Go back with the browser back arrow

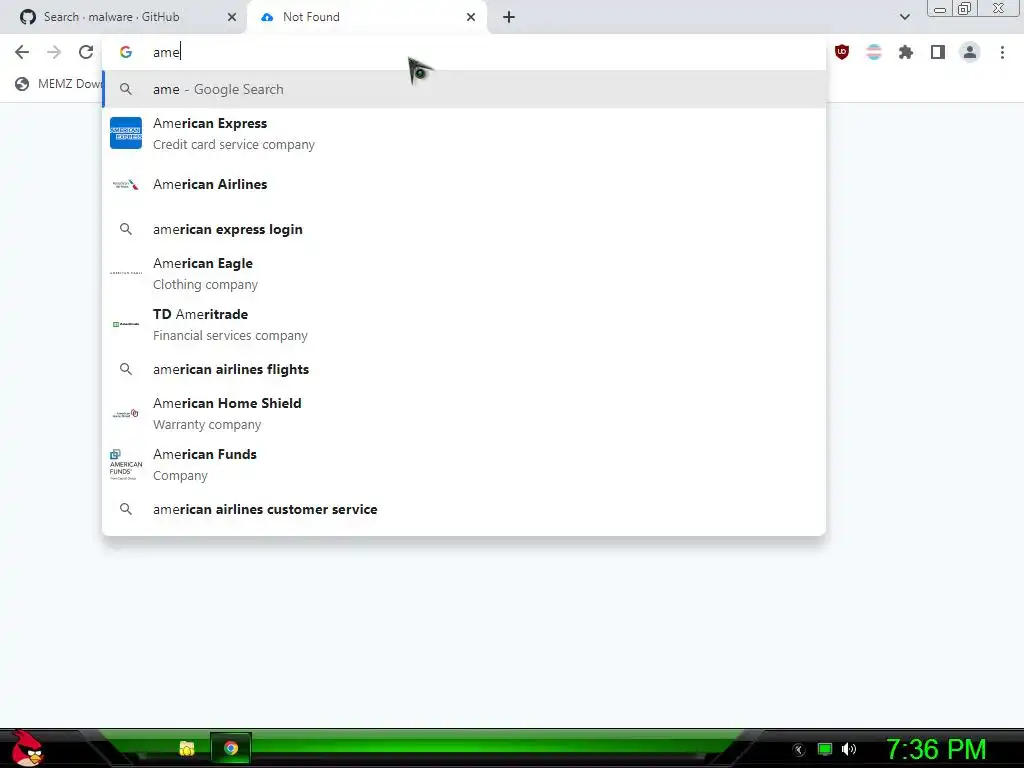22,52
